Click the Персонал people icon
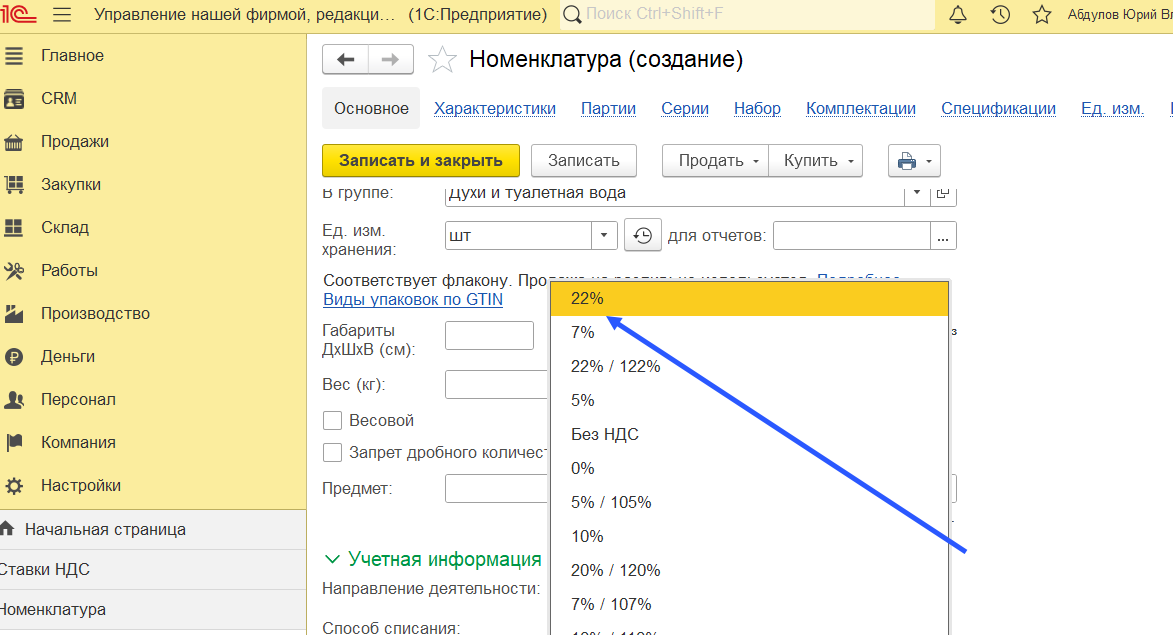Viewport: 1173px width, 635px height. [13, 399]
